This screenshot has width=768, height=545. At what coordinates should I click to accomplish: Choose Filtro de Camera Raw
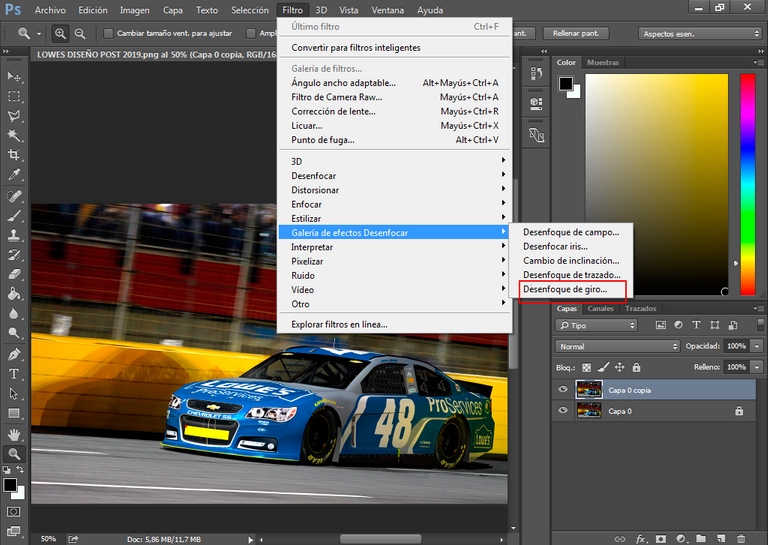395,97
